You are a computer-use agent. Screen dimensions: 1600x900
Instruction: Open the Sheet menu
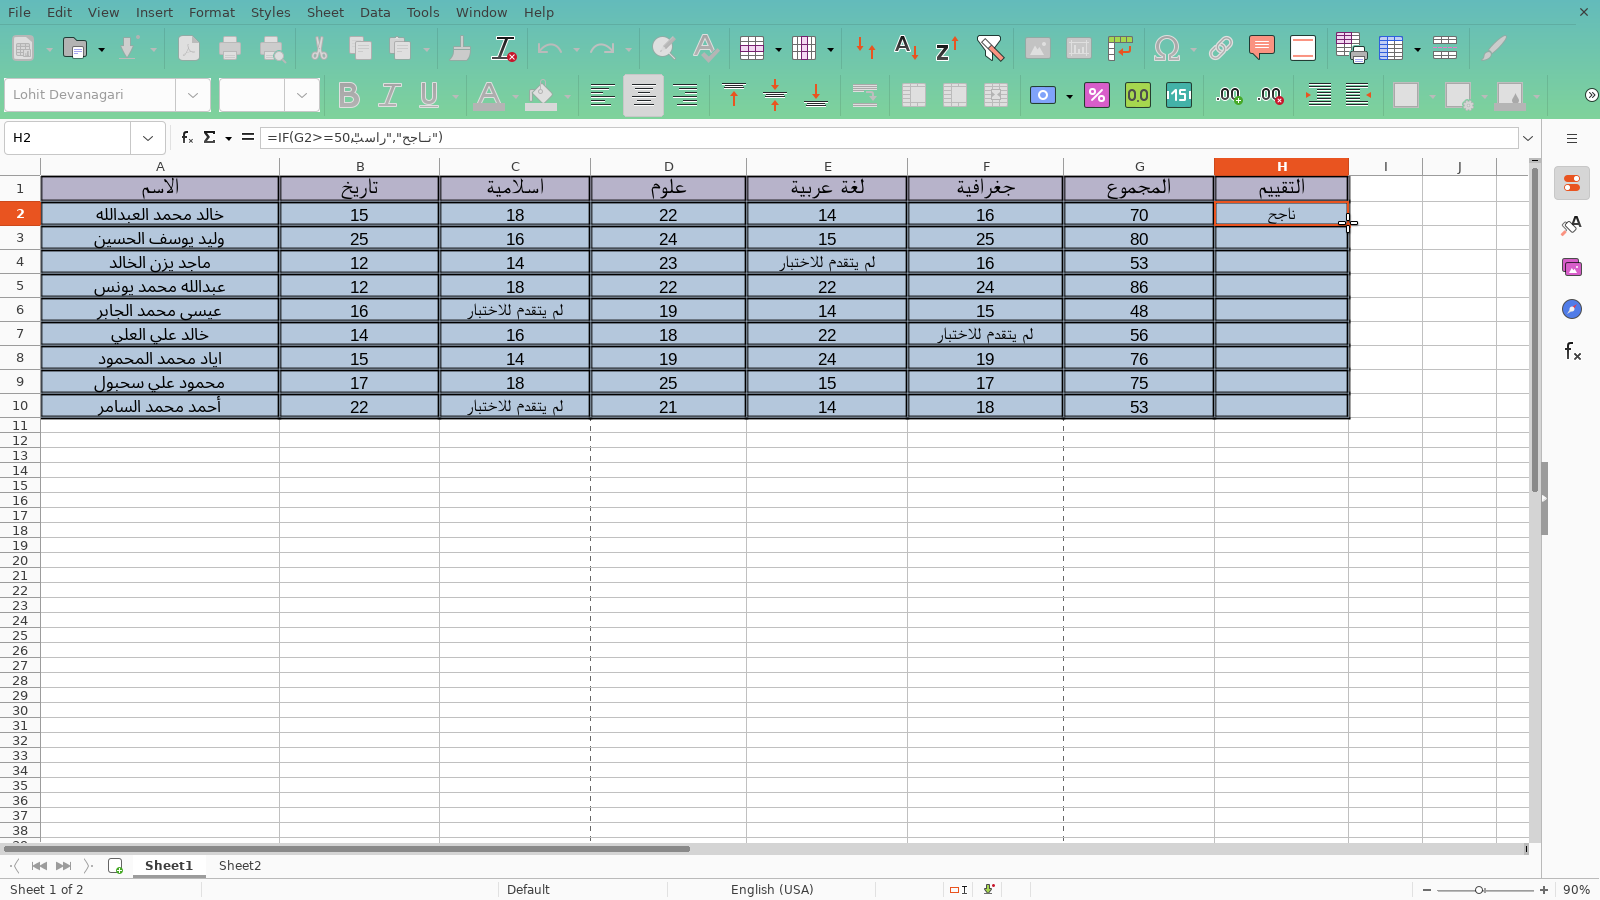[x=325, y=12]
